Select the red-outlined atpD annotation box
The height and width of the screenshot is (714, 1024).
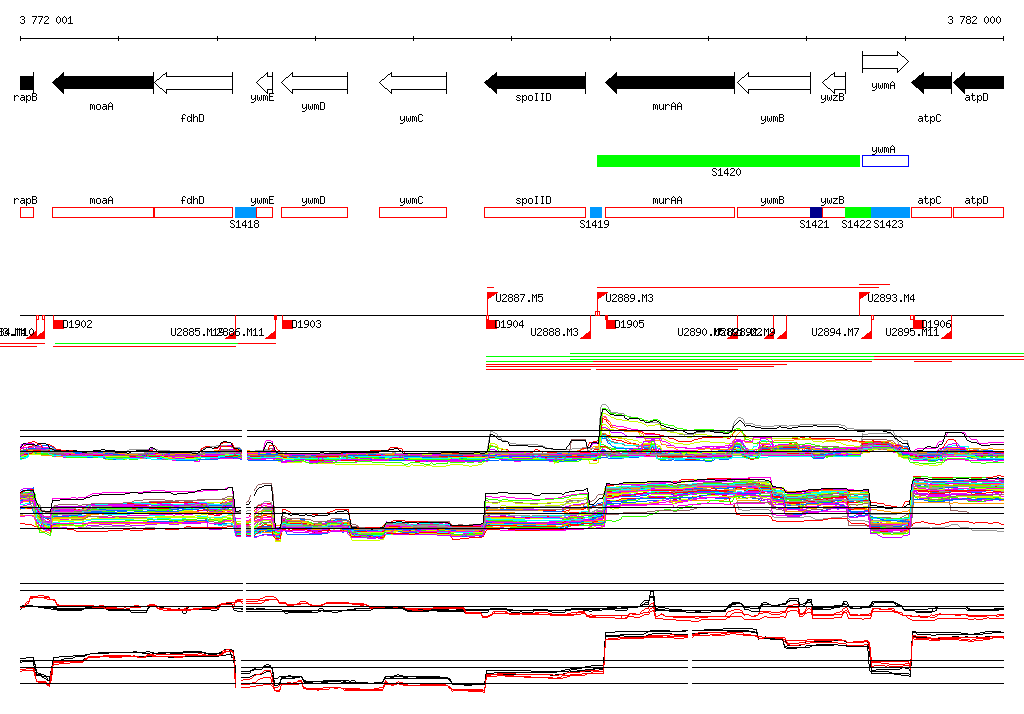pos(978,212)
